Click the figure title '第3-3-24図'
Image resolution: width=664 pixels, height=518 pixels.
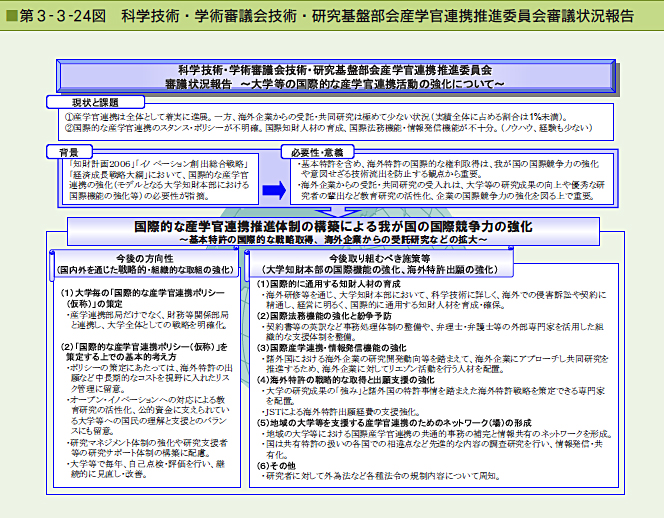tap(63, 16)
